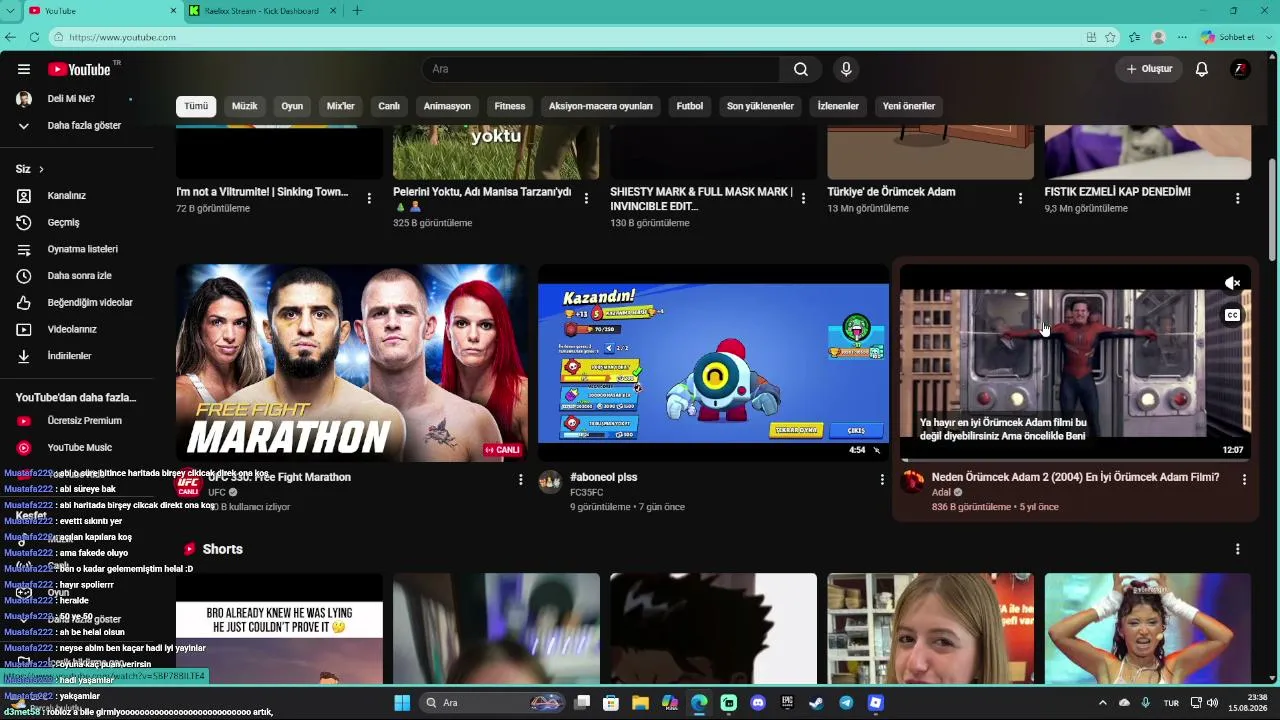Open the BRO ALREADY KNEW short thumbnail
The height and width of the screenshot is (720, 1280).
coord(279,628)
